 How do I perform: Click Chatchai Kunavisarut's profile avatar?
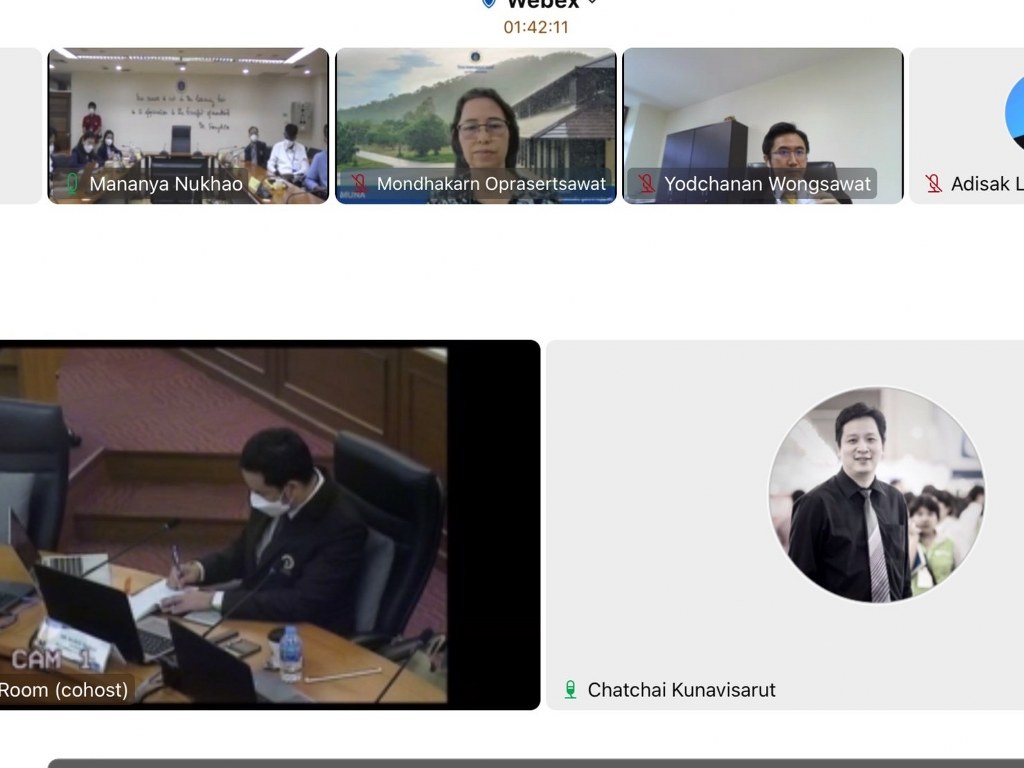[876, 495]
